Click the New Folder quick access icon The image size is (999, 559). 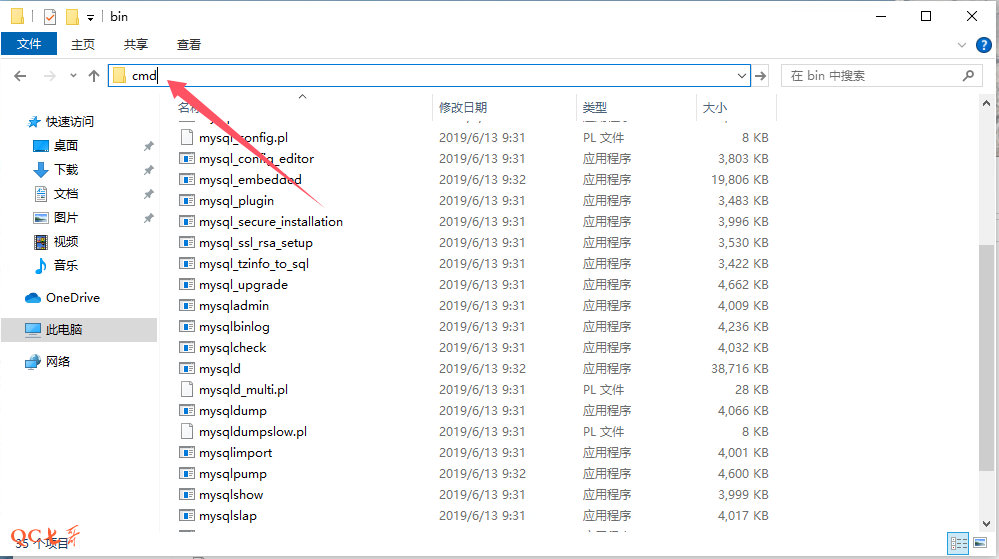click(72, 17)
